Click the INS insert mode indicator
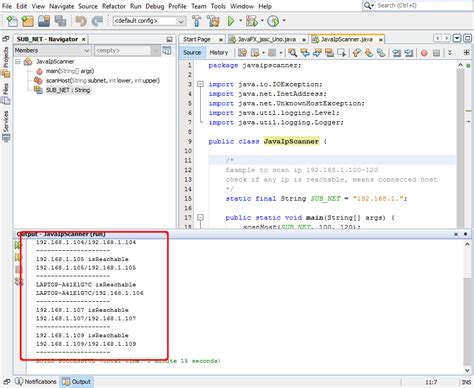 (466, 382)
